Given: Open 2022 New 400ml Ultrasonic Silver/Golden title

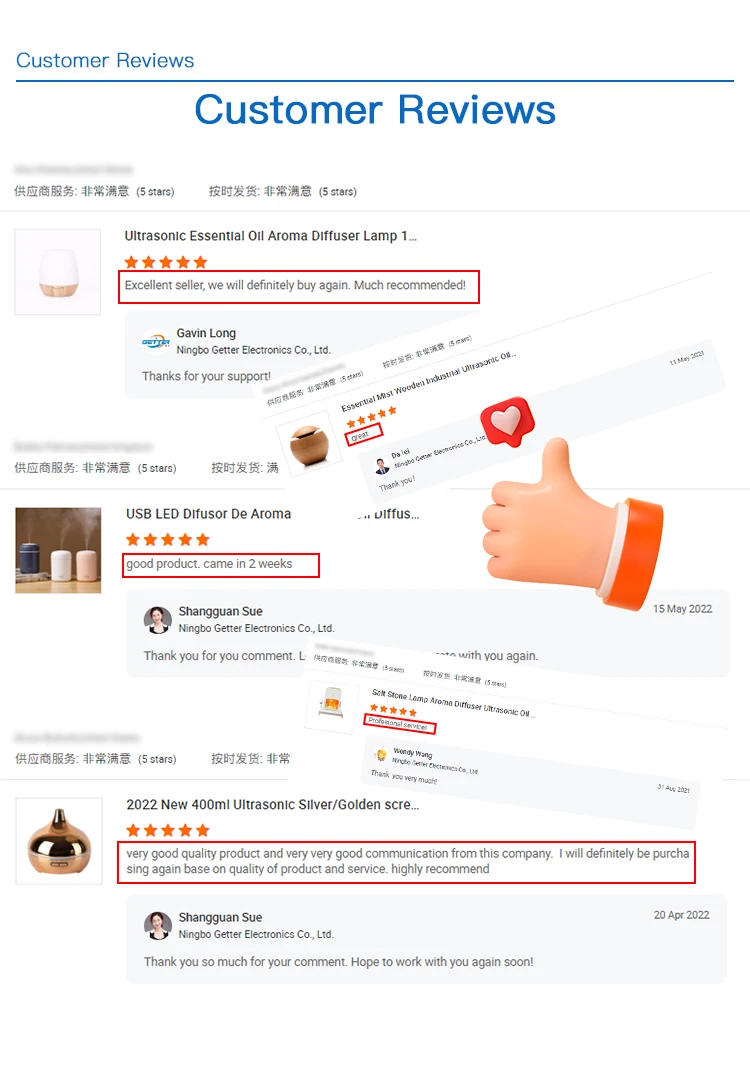Looking at the screenshot, I should 273,805.
